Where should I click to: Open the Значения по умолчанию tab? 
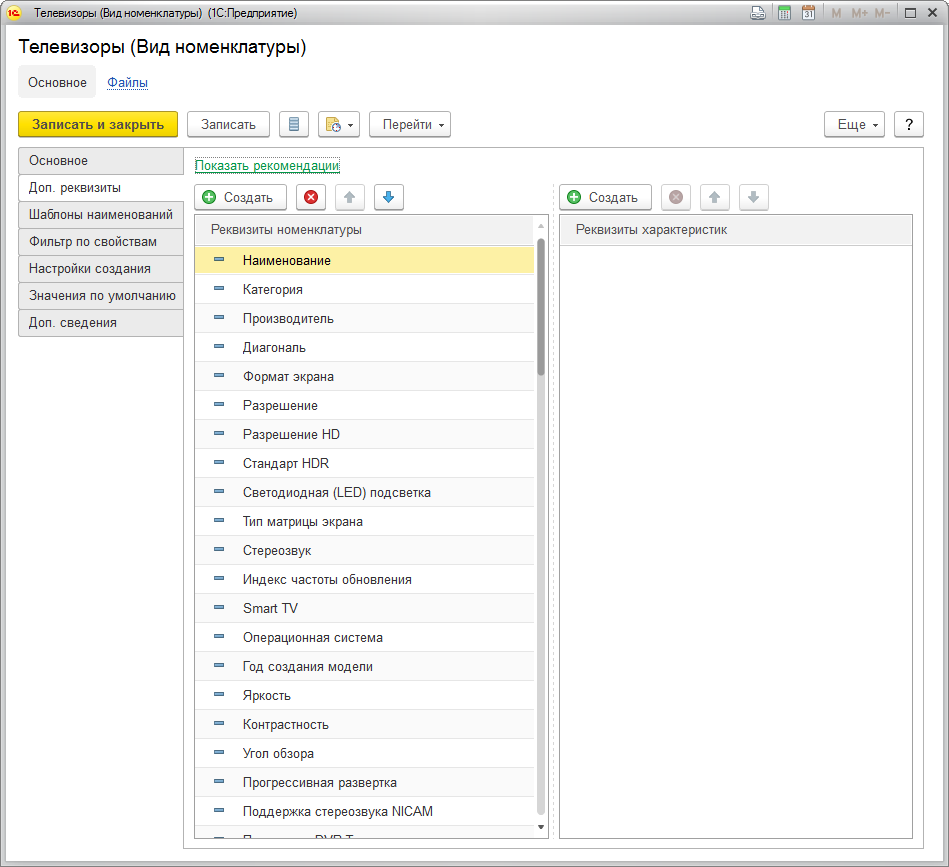101,296
